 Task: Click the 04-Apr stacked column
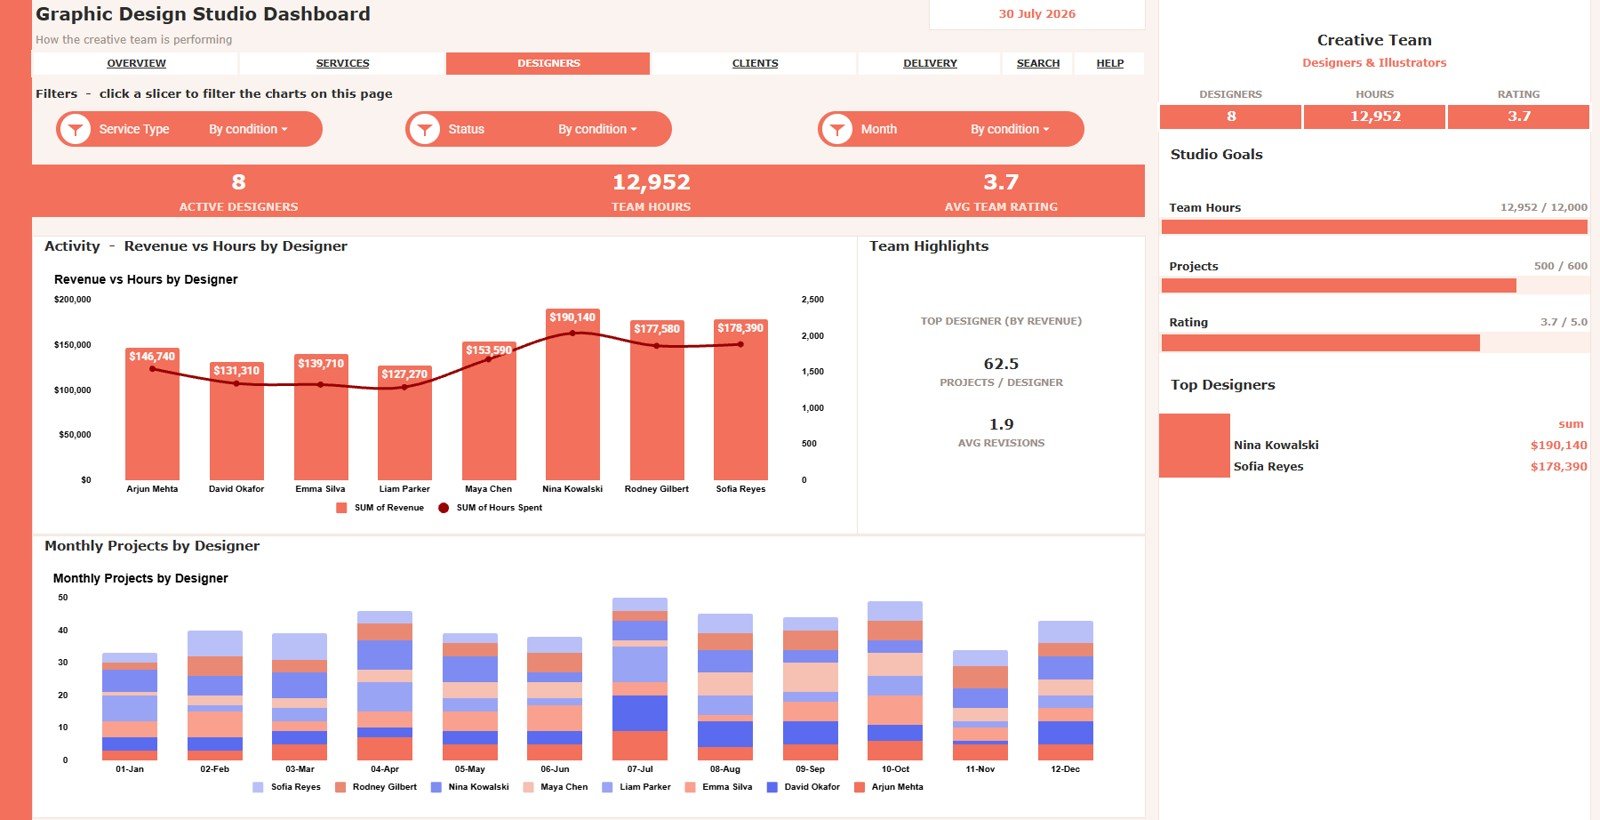coord(385,686)
